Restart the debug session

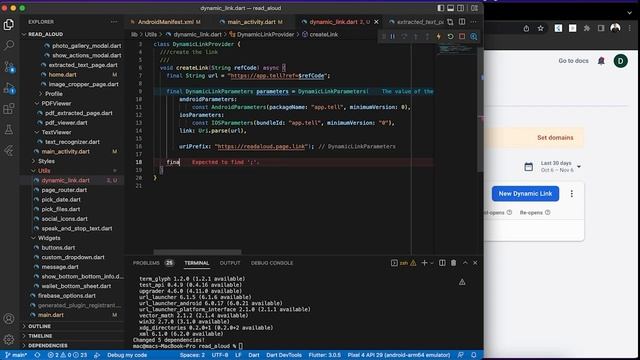pyautogui.click(x=450, y=36)
